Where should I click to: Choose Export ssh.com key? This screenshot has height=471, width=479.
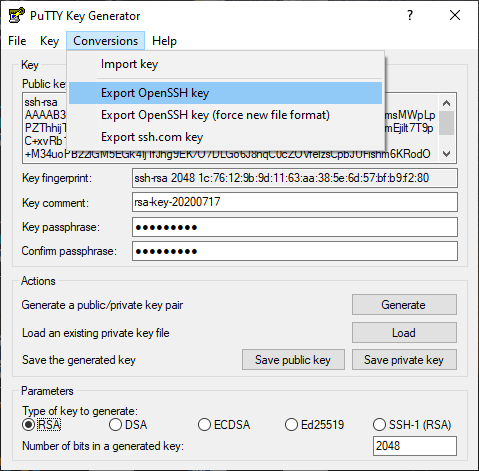click(225, 137)
